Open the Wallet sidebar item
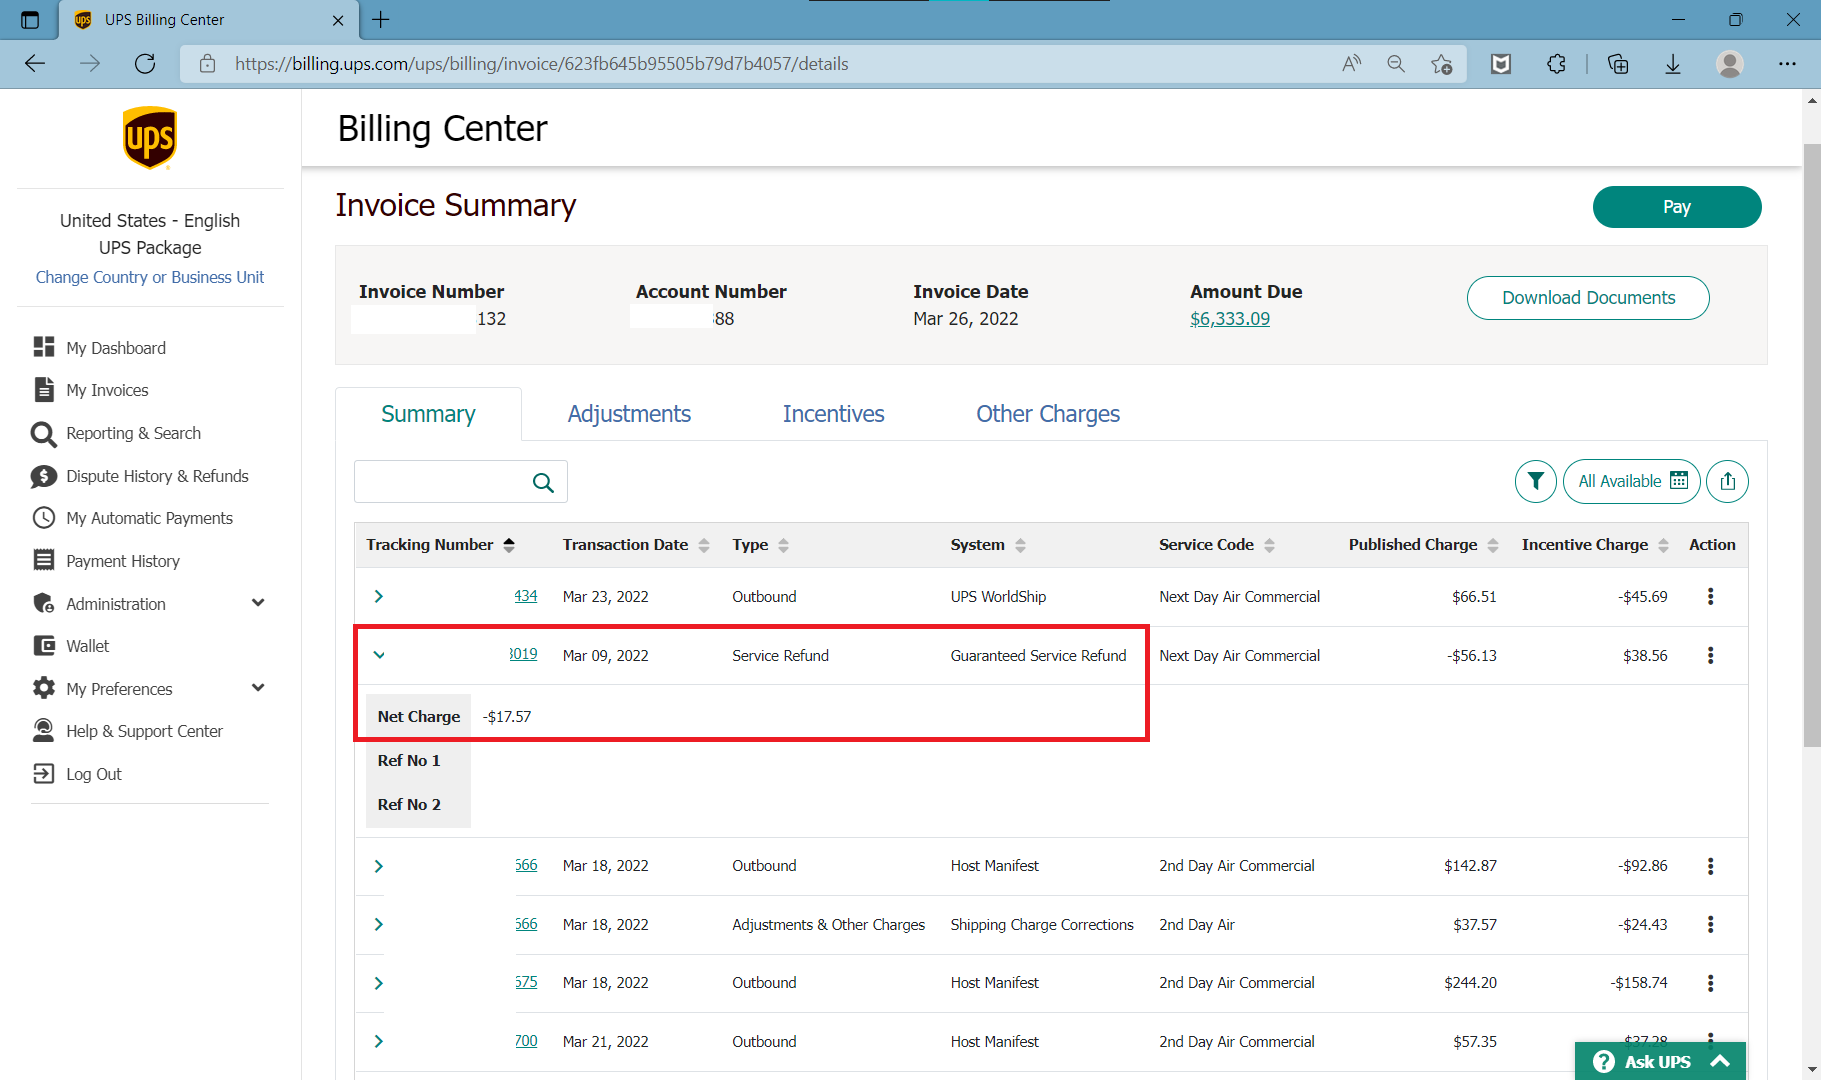The image size is (1825, 1080). (87, 646)
